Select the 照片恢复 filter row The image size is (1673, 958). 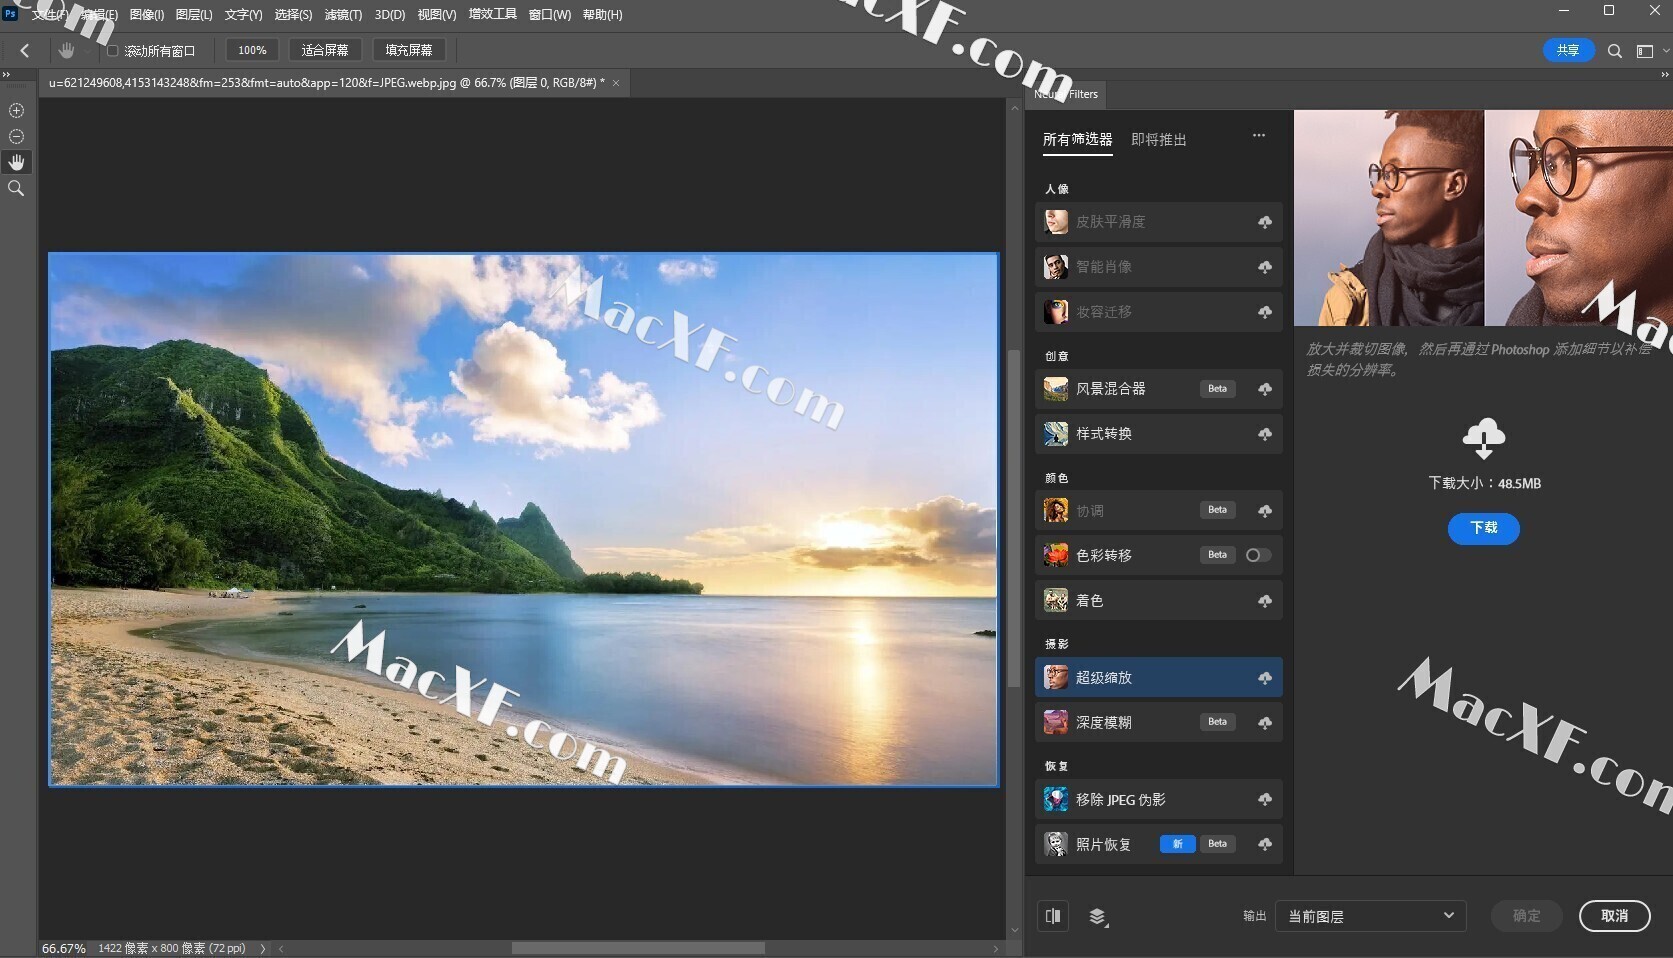(1158, 845)
